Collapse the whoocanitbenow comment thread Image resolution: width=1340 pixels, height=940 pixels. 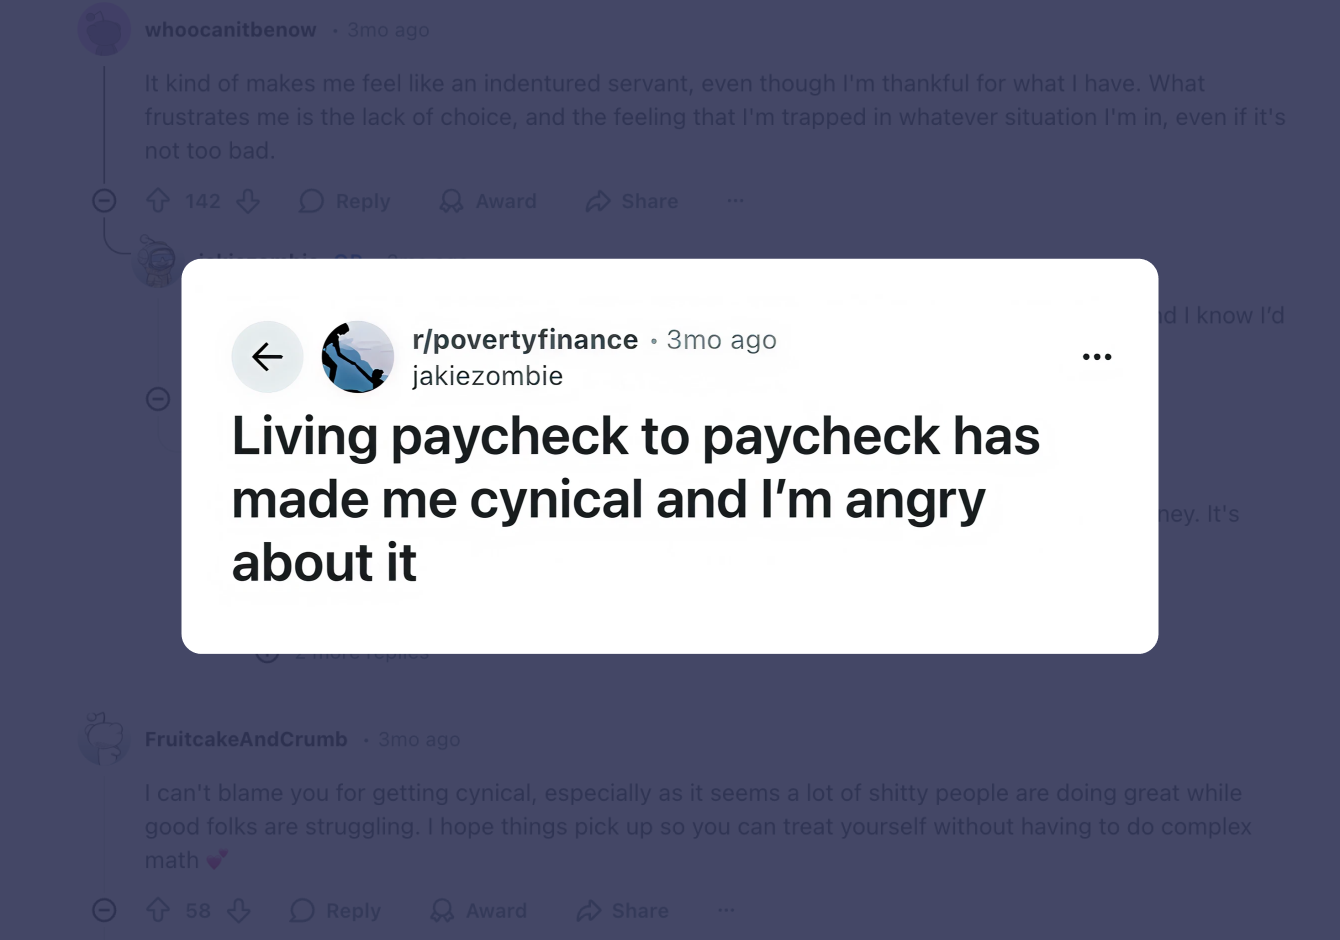(x=104, y=201)
